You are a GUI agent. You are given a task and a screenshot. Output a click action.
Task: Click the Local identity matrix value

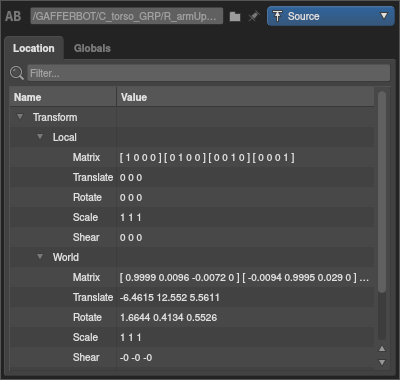[x=207, y=157]
